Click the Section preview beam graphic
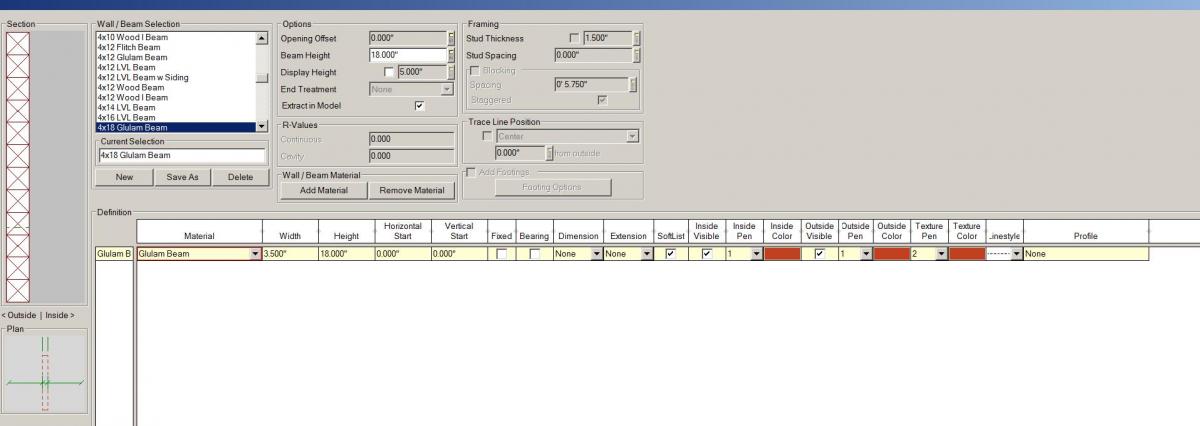The image size is (1200, 426). (18, 165)
